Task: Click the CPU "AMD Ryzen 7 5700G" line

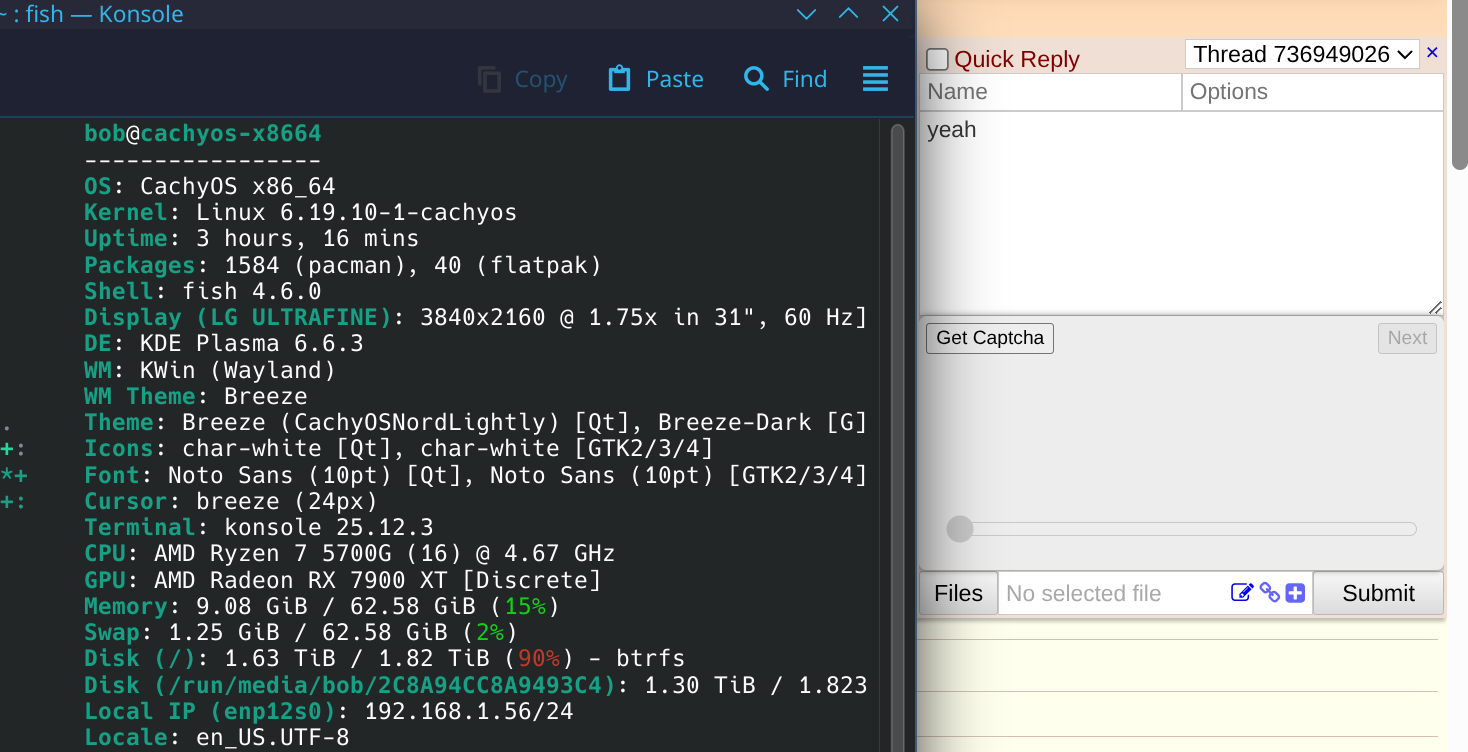Action: [x=350, y=553]
